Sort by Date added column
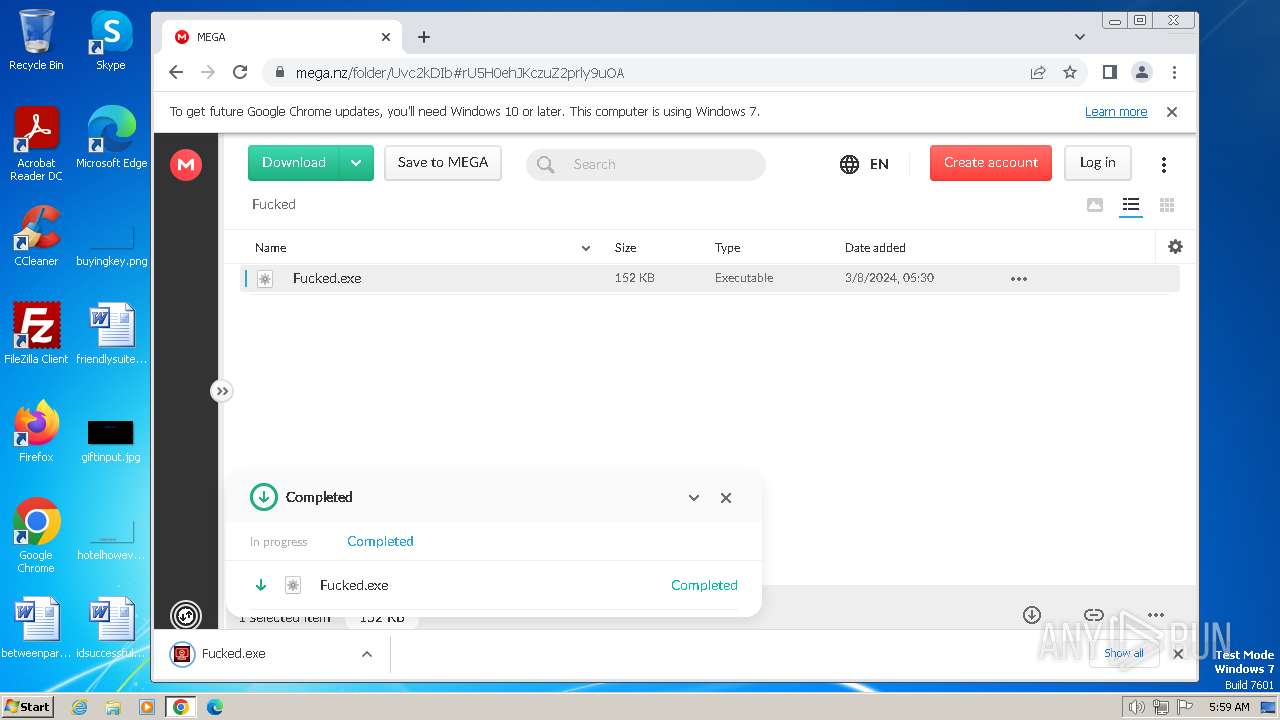This screenshot has height=720, width=1280. tap(875, 247)
